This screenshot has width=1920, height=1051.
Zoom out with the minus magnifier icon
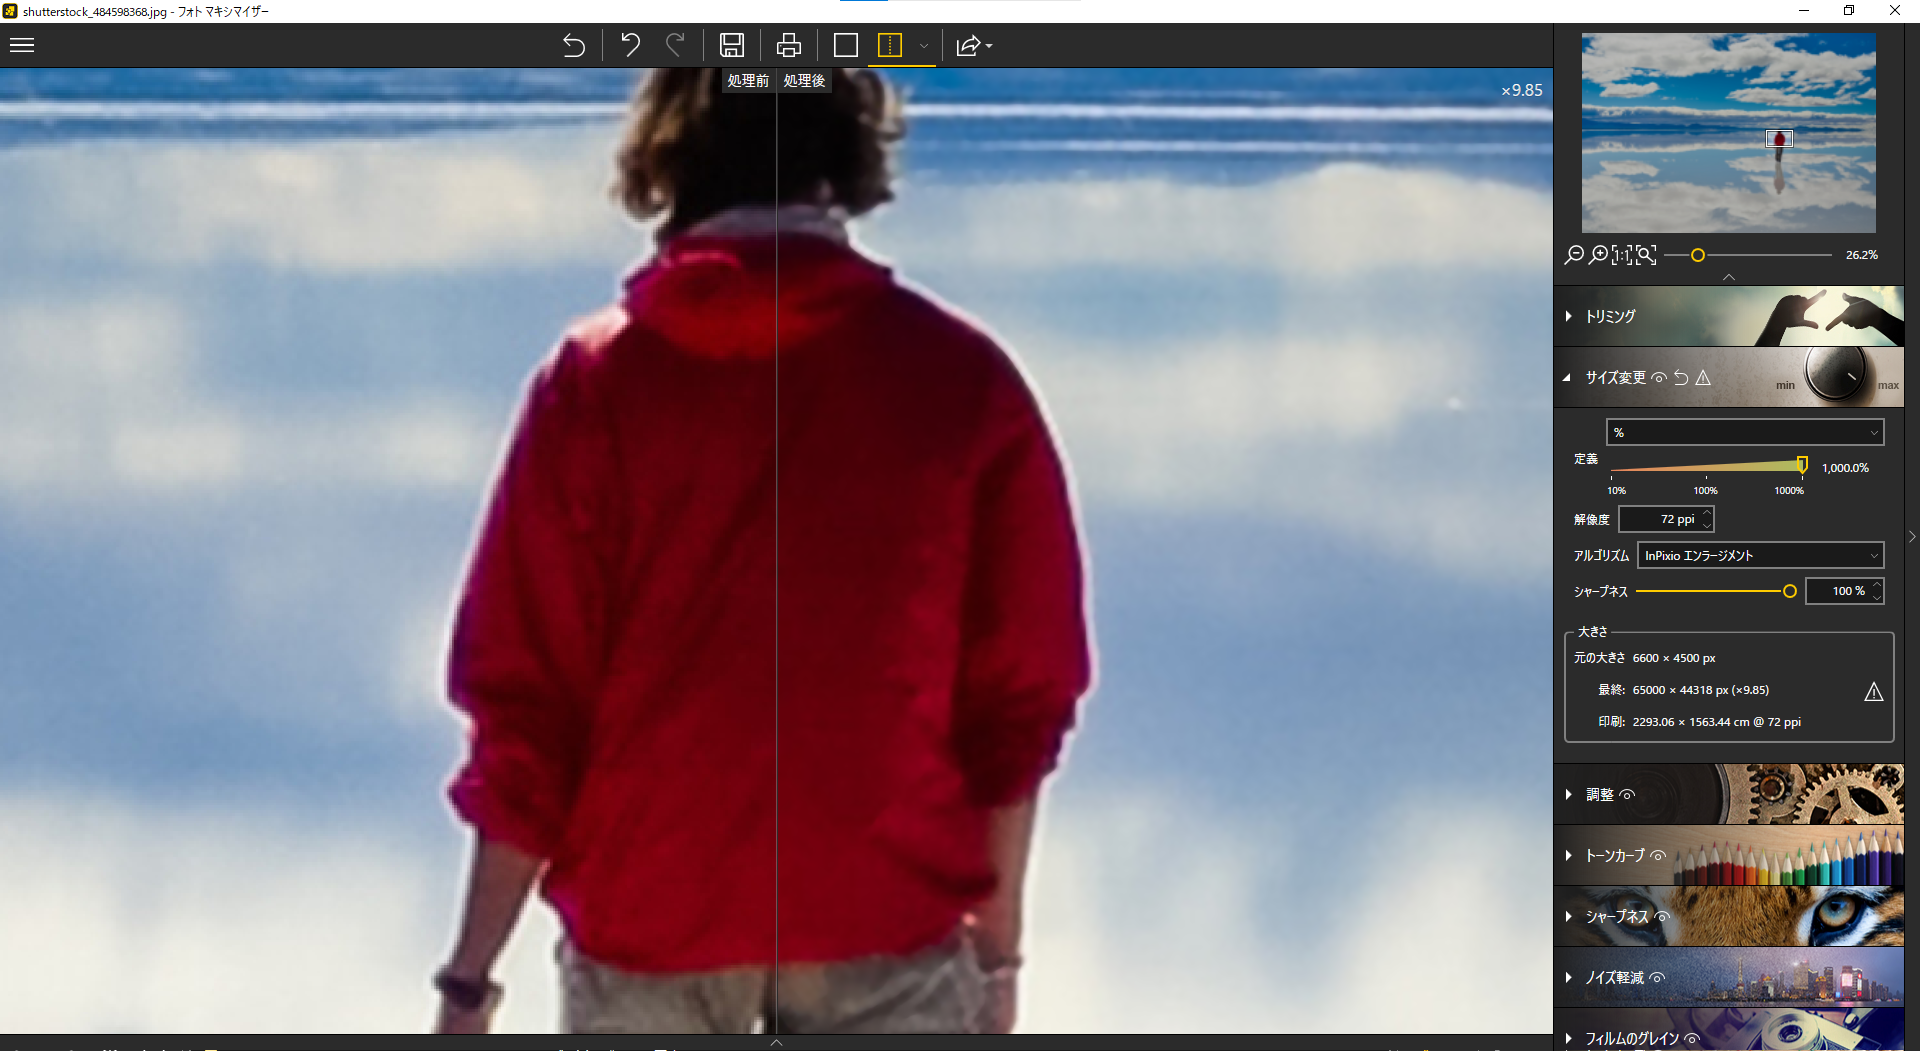coord(1573,255)
